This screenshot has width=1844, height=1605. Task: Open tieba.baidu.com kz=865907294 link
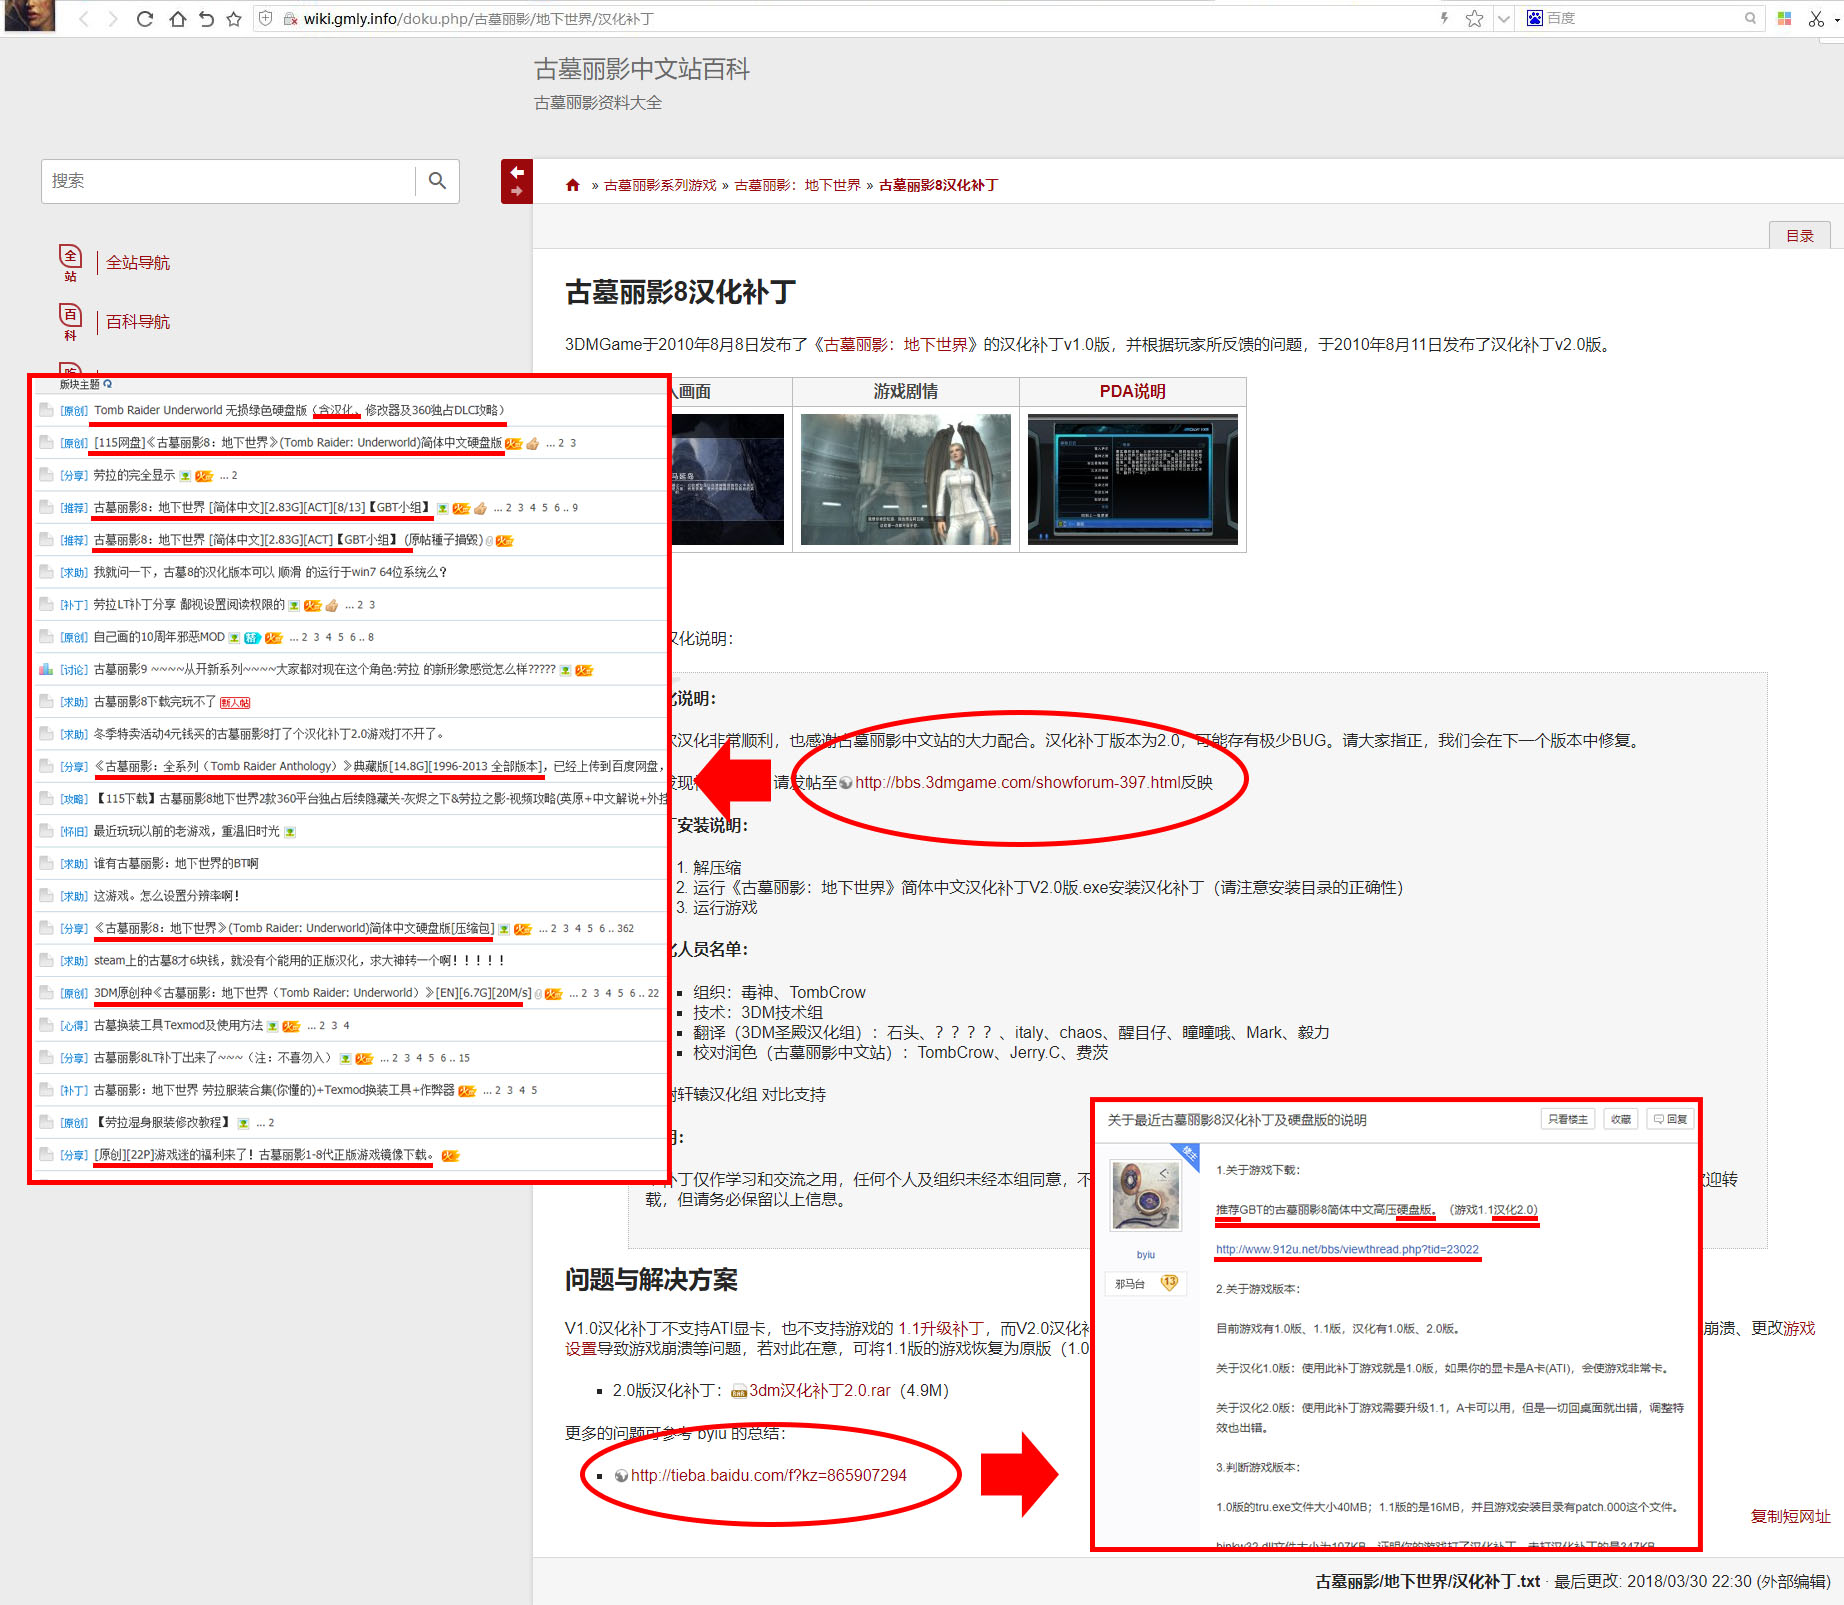[x=768, y=1476]
